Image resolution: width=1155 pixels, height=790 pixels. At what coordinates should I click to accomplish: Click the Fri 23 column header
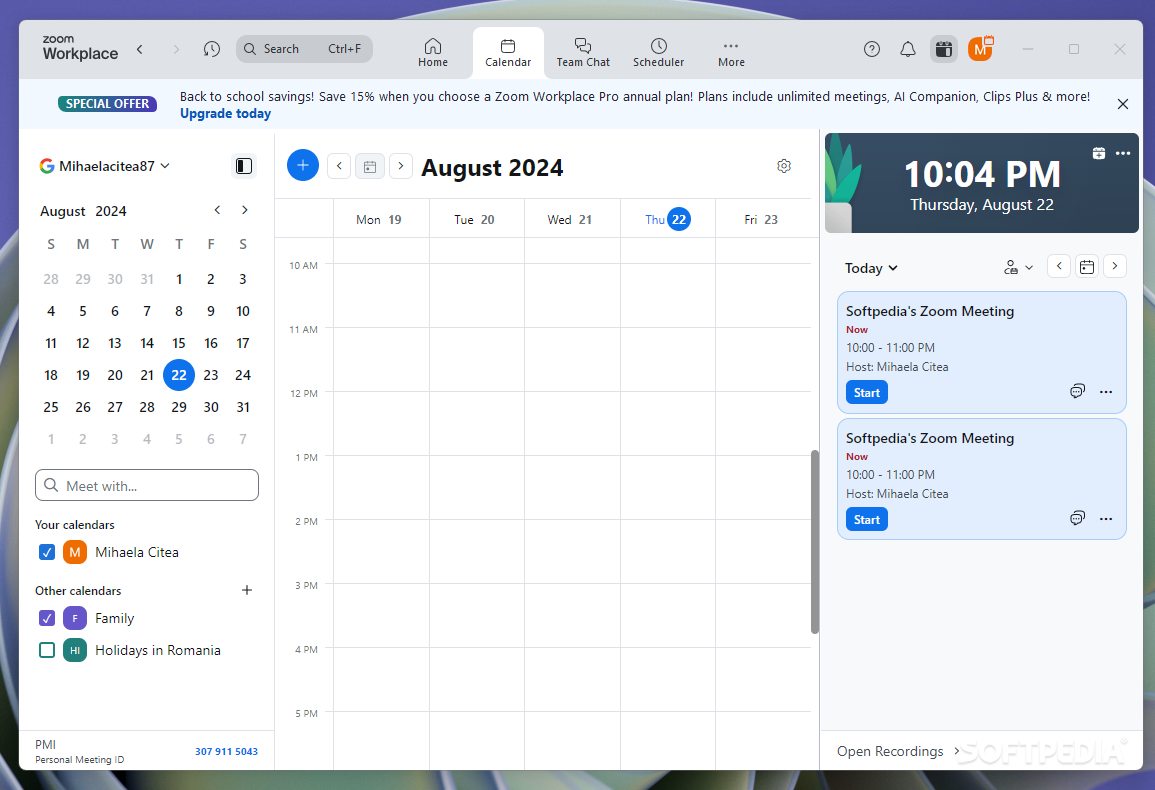point(761,220)
